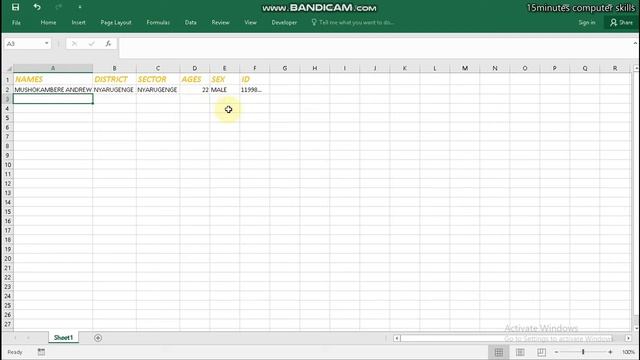Click the Share button
640x360 pixels.
click(x=621, y=22)
